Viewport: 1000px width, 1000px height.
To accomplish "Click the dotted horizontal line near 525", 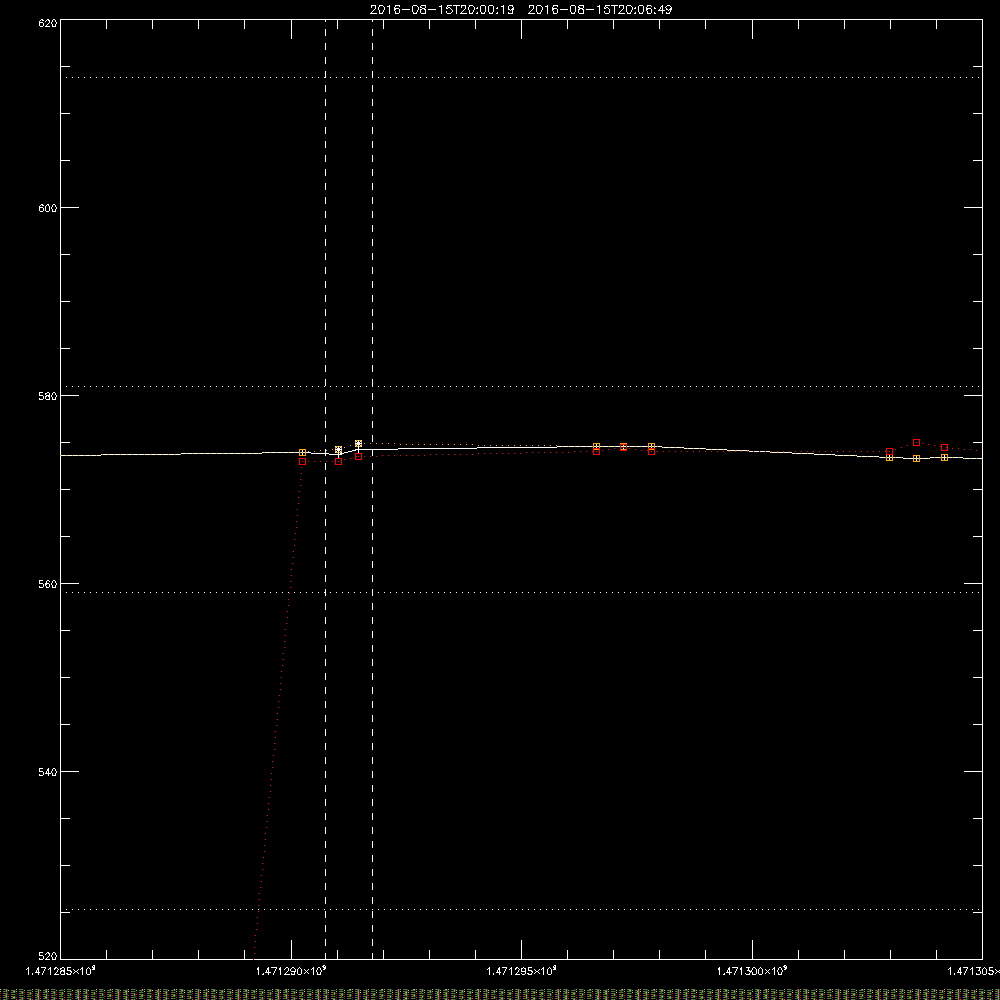I will click(x=520, y=909).
